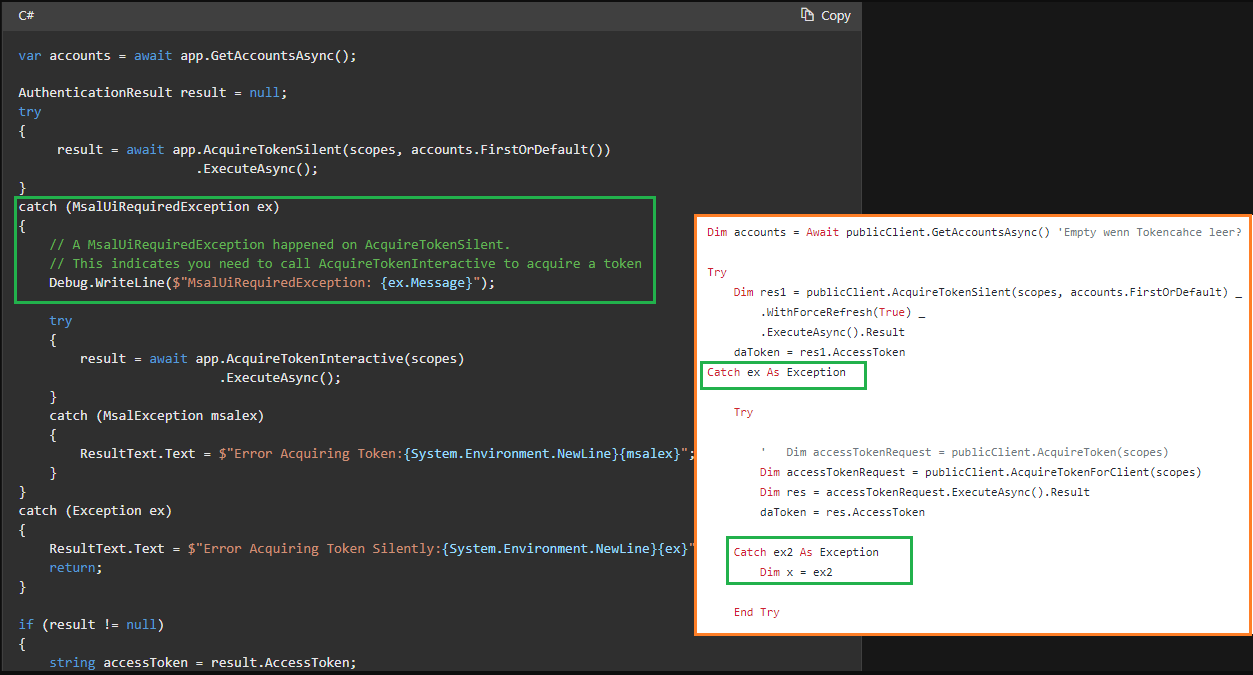Click 'catch (Exception ex)' line

pos(95,510)
